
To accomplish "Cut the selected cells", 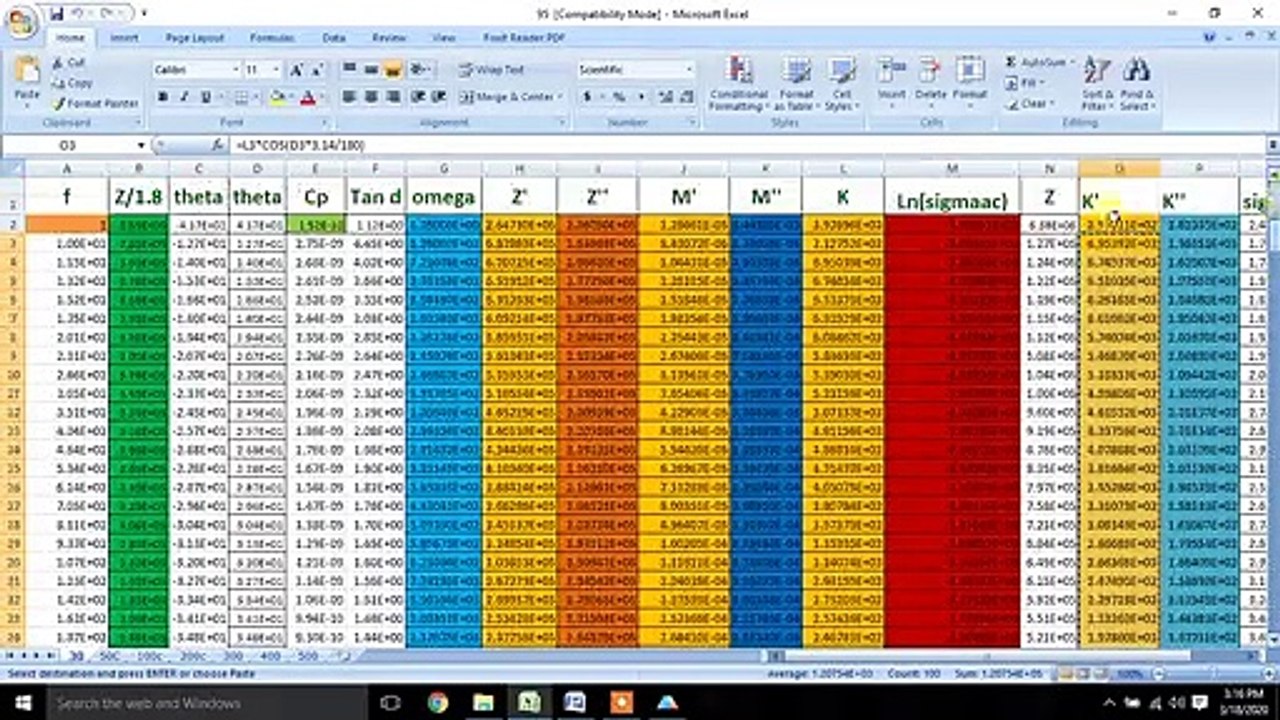I will [x=69, y=62].
